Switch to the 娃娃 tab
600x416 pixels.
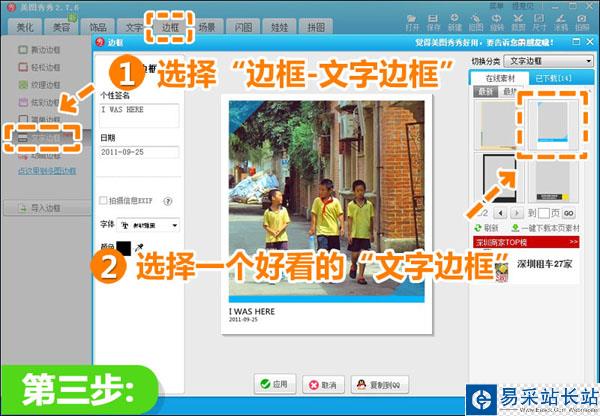coord(279,27)
